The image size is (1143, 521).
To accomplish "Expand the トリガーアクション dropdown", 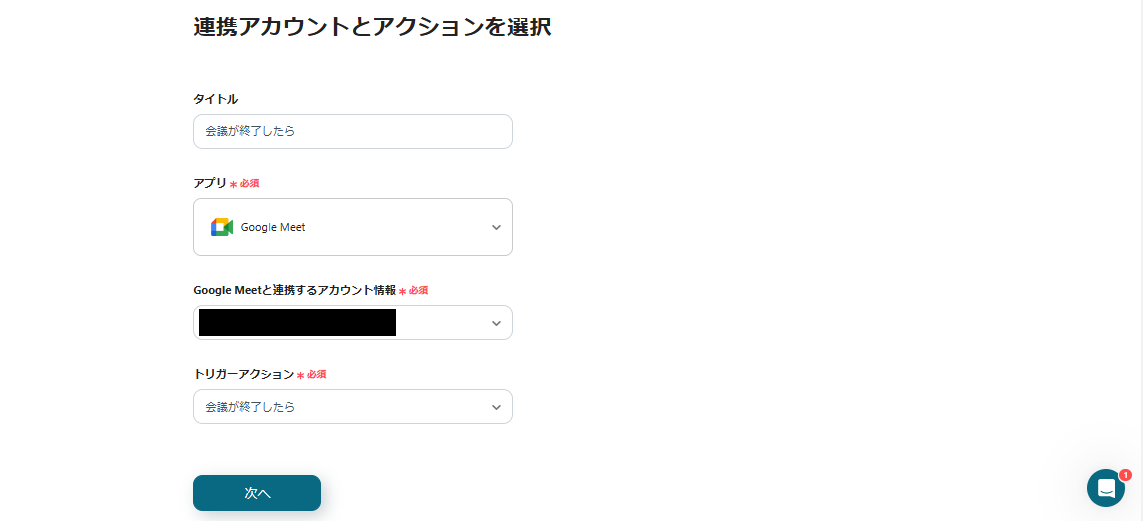I will (352, 407).
